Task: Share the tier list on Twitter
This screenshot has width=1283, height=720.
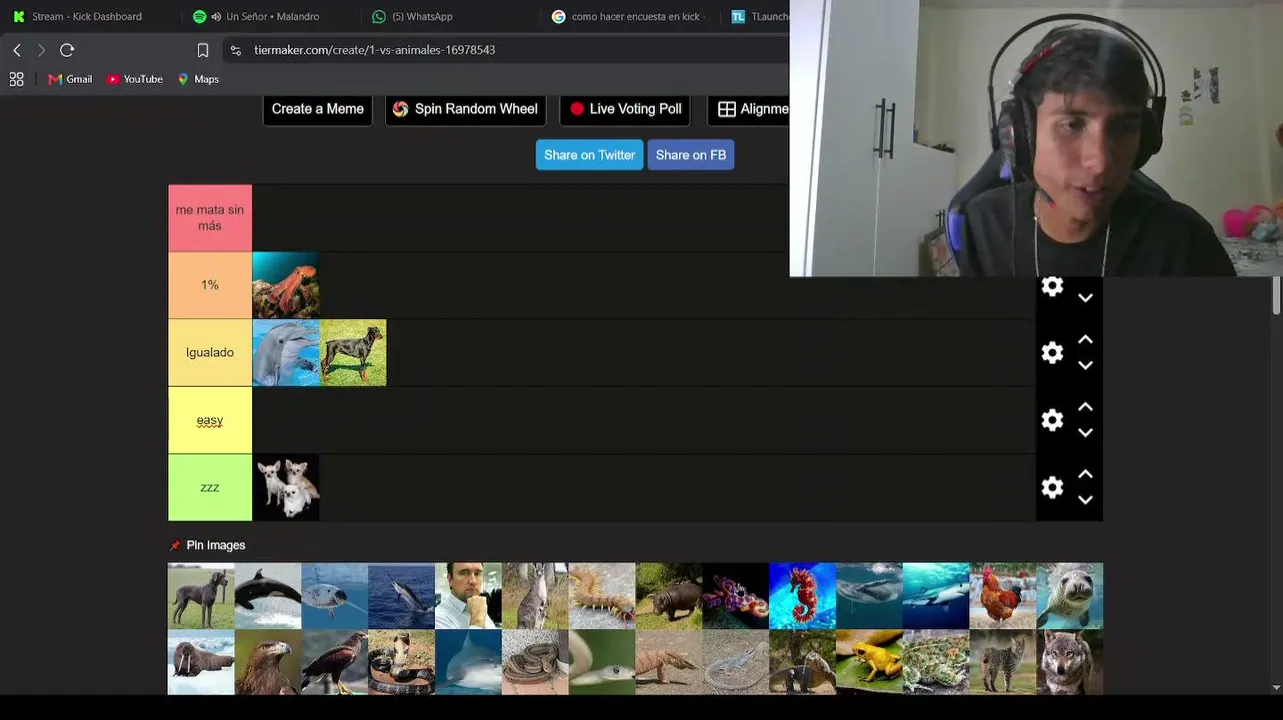Action: [589, 155]
